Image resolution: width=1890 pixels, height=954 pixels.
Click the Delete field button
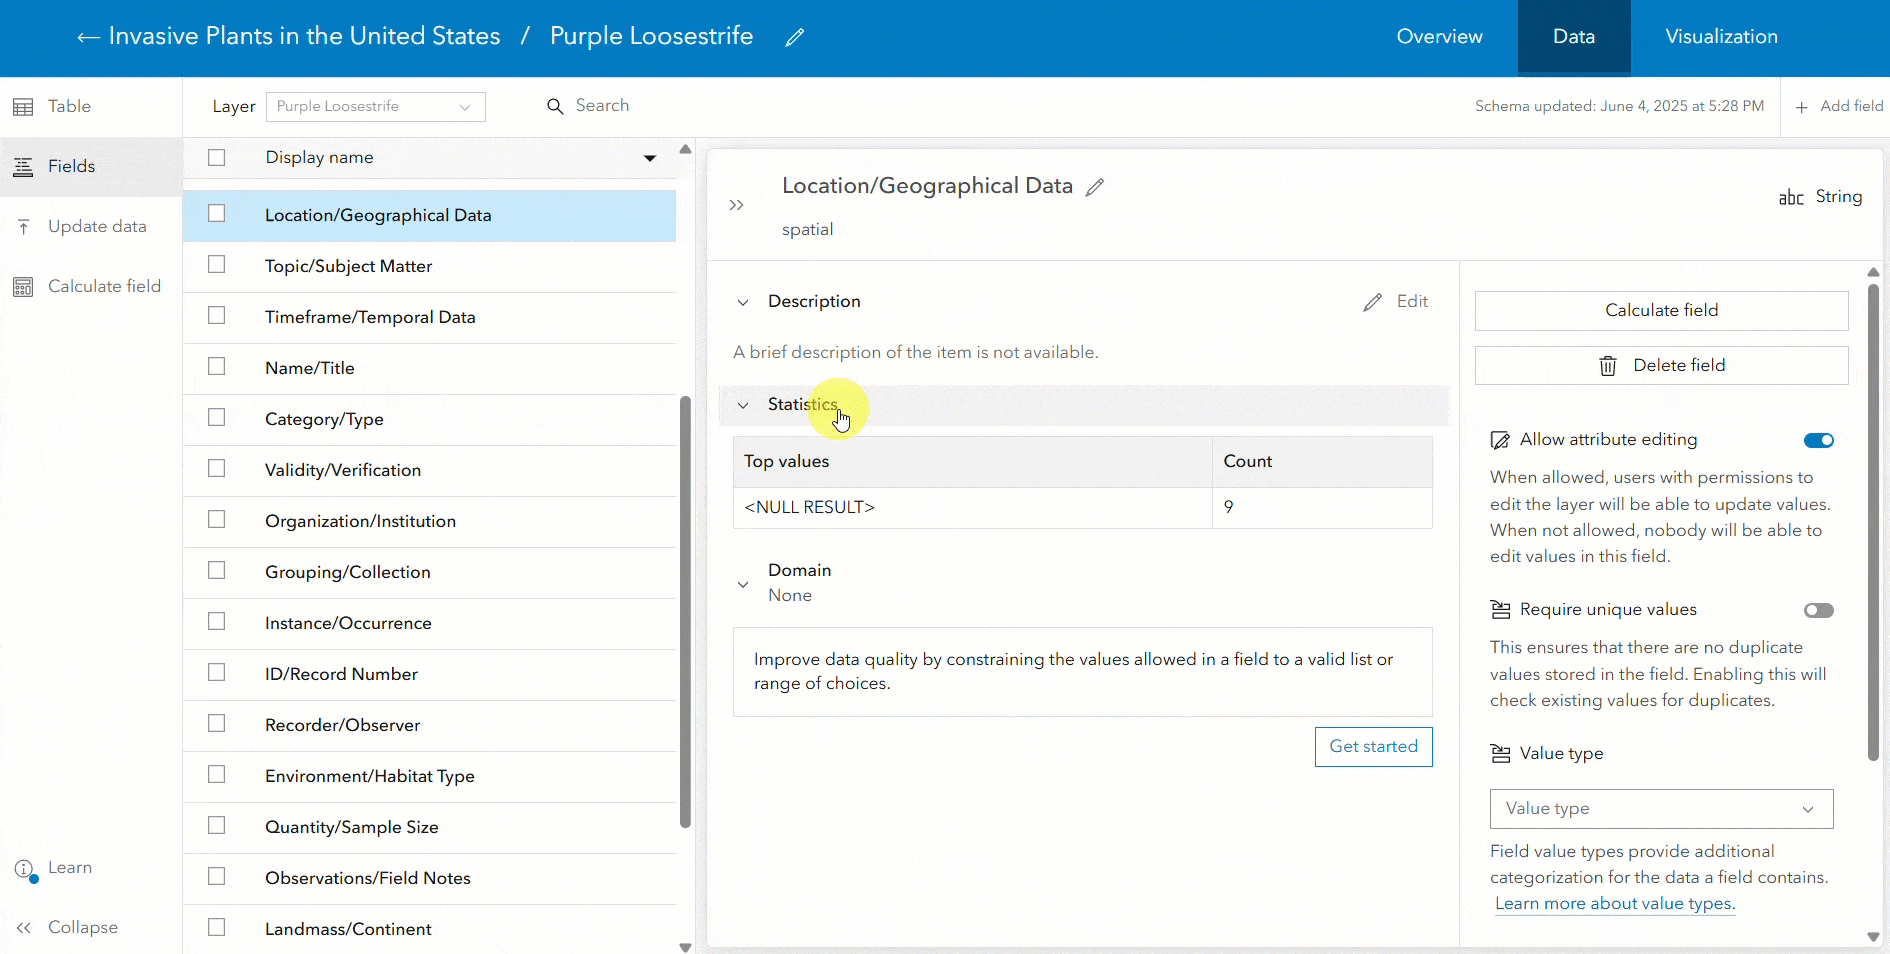(x=1661, y=366)
